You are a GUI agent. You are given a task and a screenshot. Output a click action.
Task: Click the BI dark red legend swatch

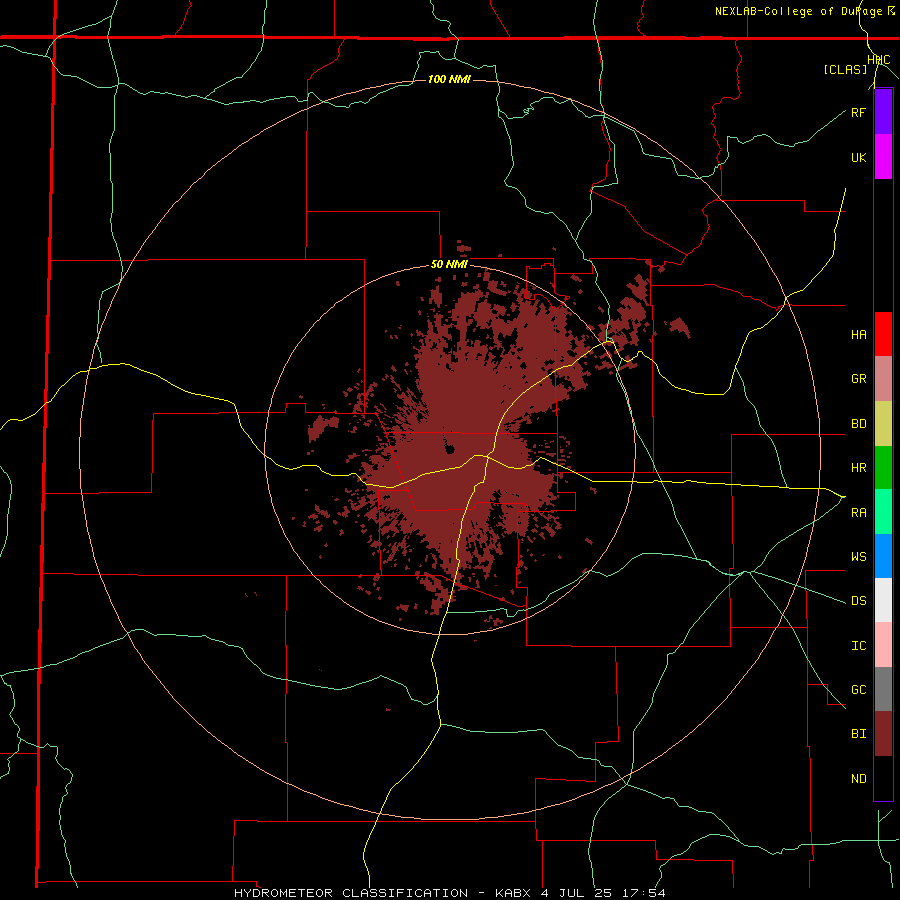pos(883,734)
